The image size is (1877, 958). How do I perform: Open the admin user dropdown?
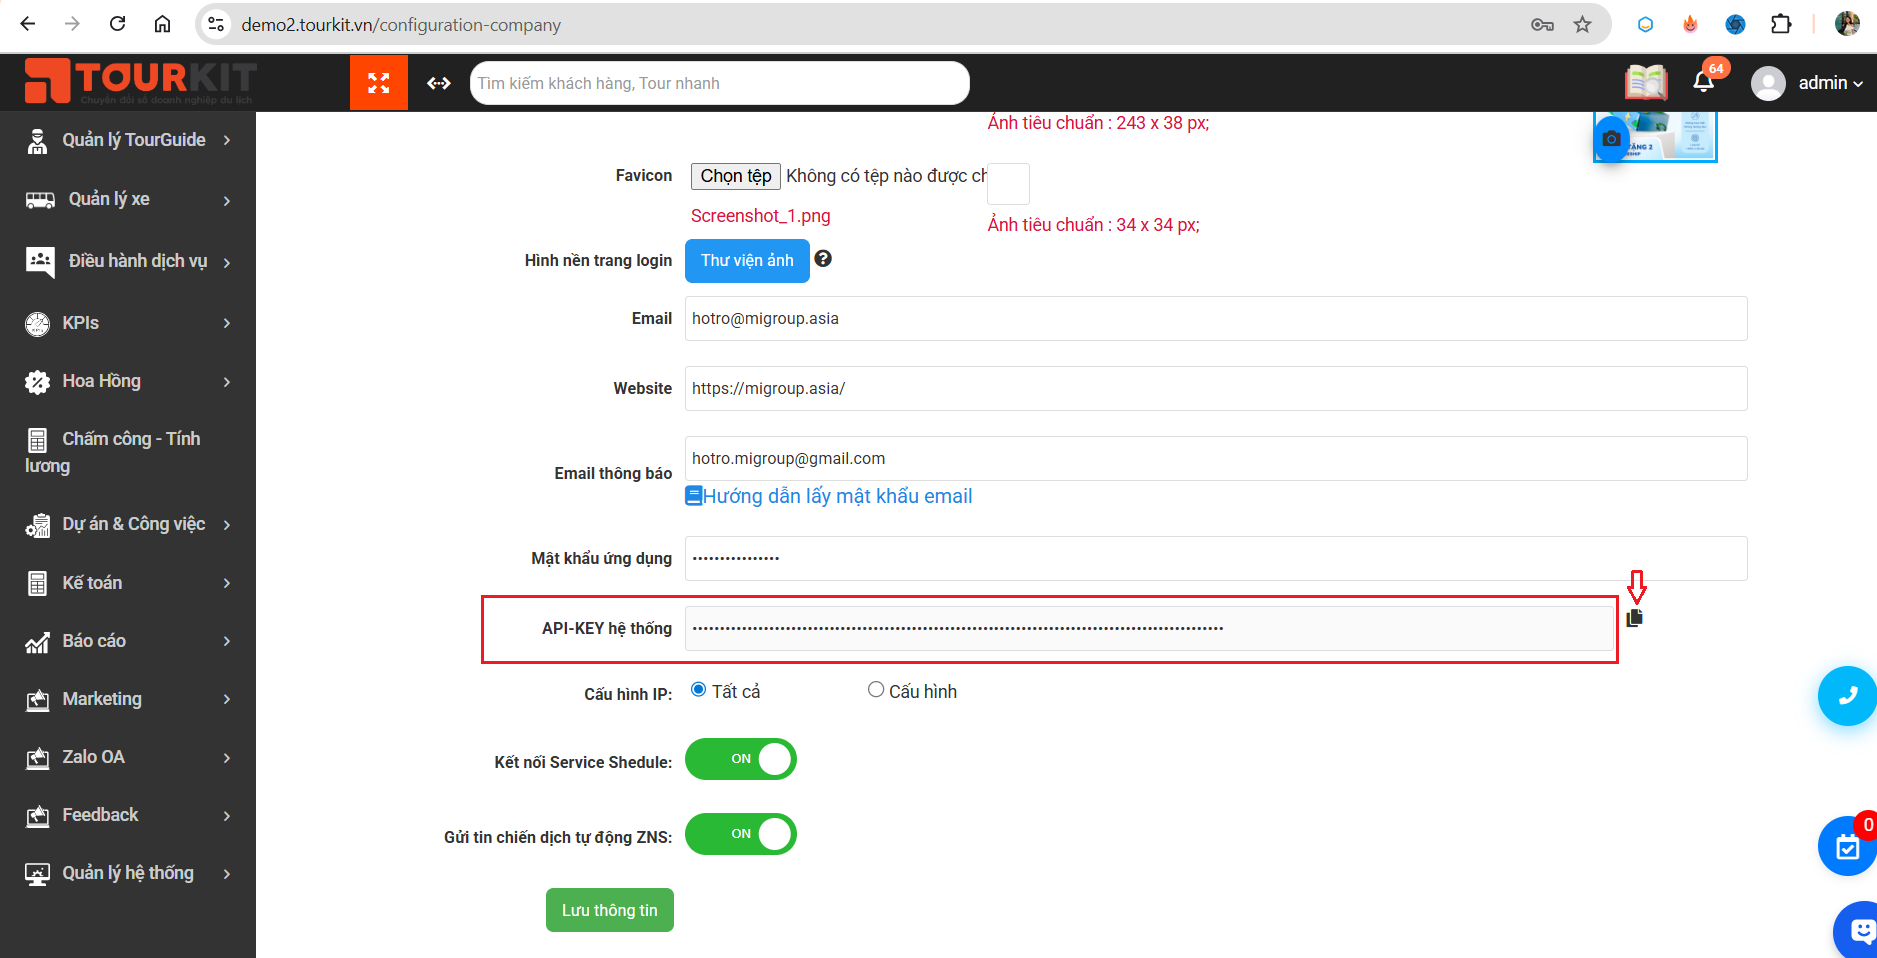tap(1808, 83)
